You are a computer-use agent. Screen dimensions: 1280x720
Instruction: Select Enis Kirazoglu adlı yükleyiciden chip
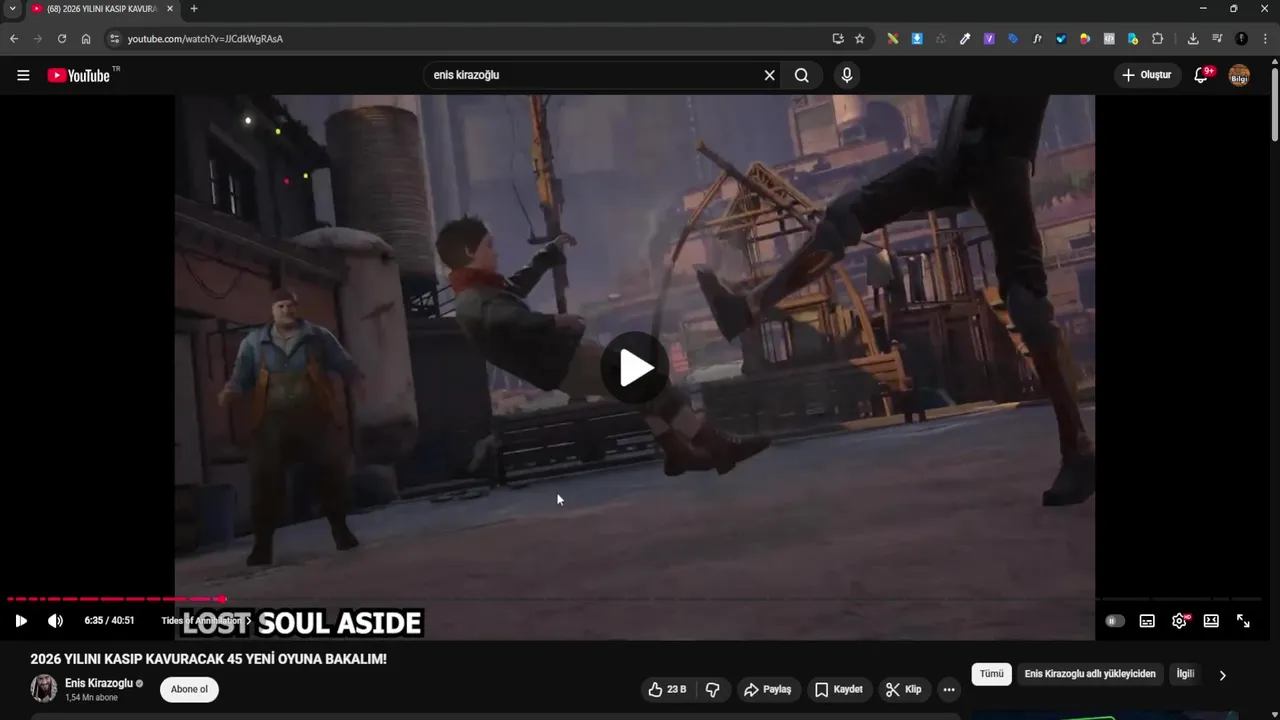(x=1090, y=674)
